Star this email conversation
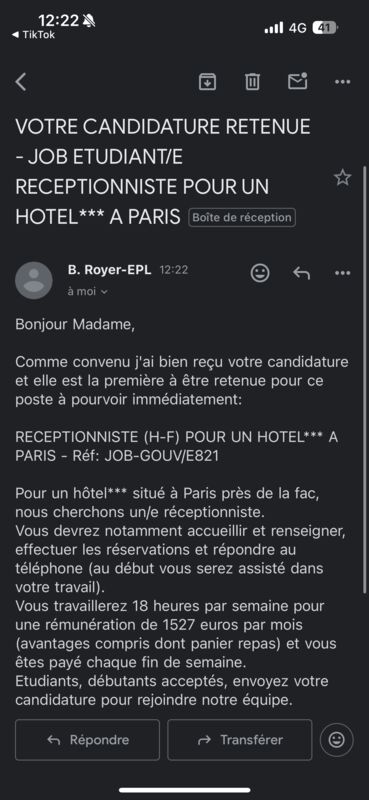Screen dimensions: 369x800 pyautogui.click(x=342, y=178)
